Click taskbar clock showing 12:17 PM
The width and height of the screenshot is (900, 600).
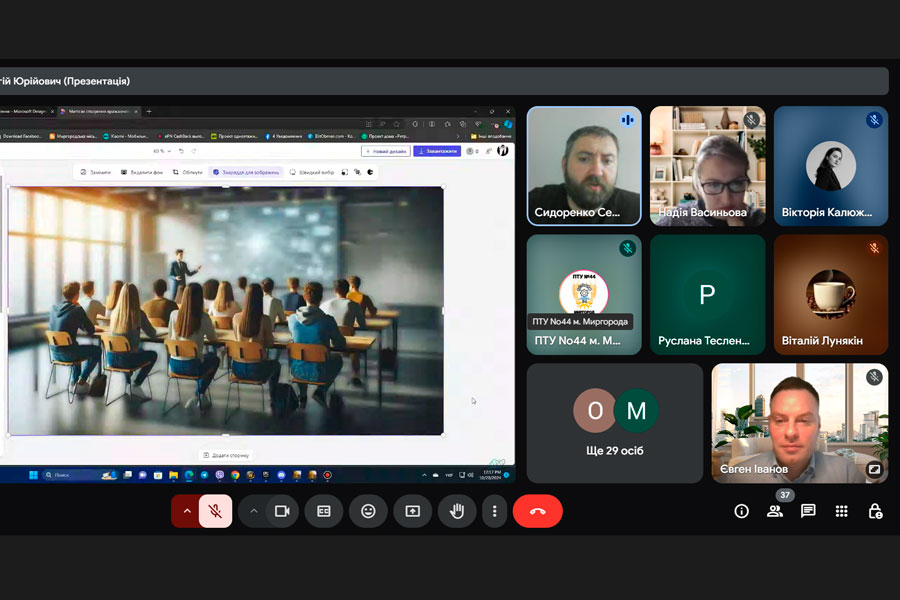click(x=490, y=475)
